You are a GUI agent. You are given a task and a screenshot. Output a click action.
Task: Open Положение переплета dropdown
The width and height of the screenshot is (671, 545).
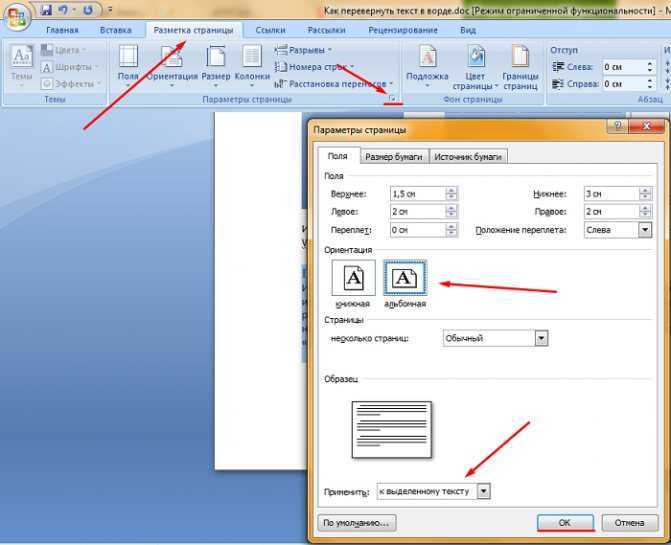tap(618, 230)
